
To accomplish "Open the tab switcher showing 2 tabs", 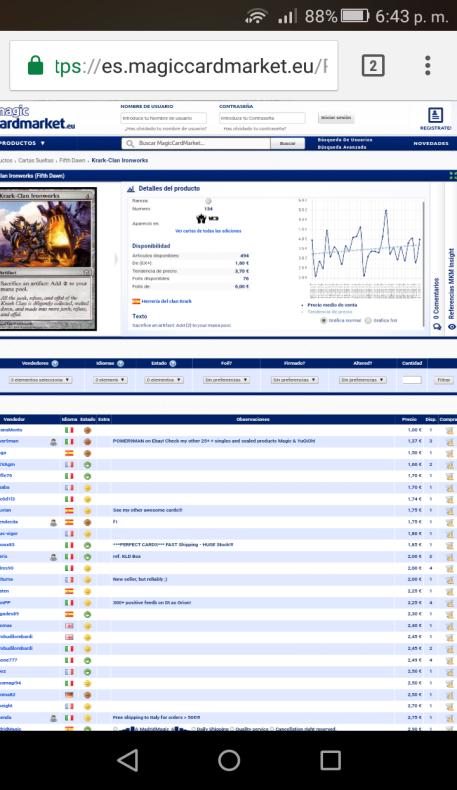I will [373, 66].
